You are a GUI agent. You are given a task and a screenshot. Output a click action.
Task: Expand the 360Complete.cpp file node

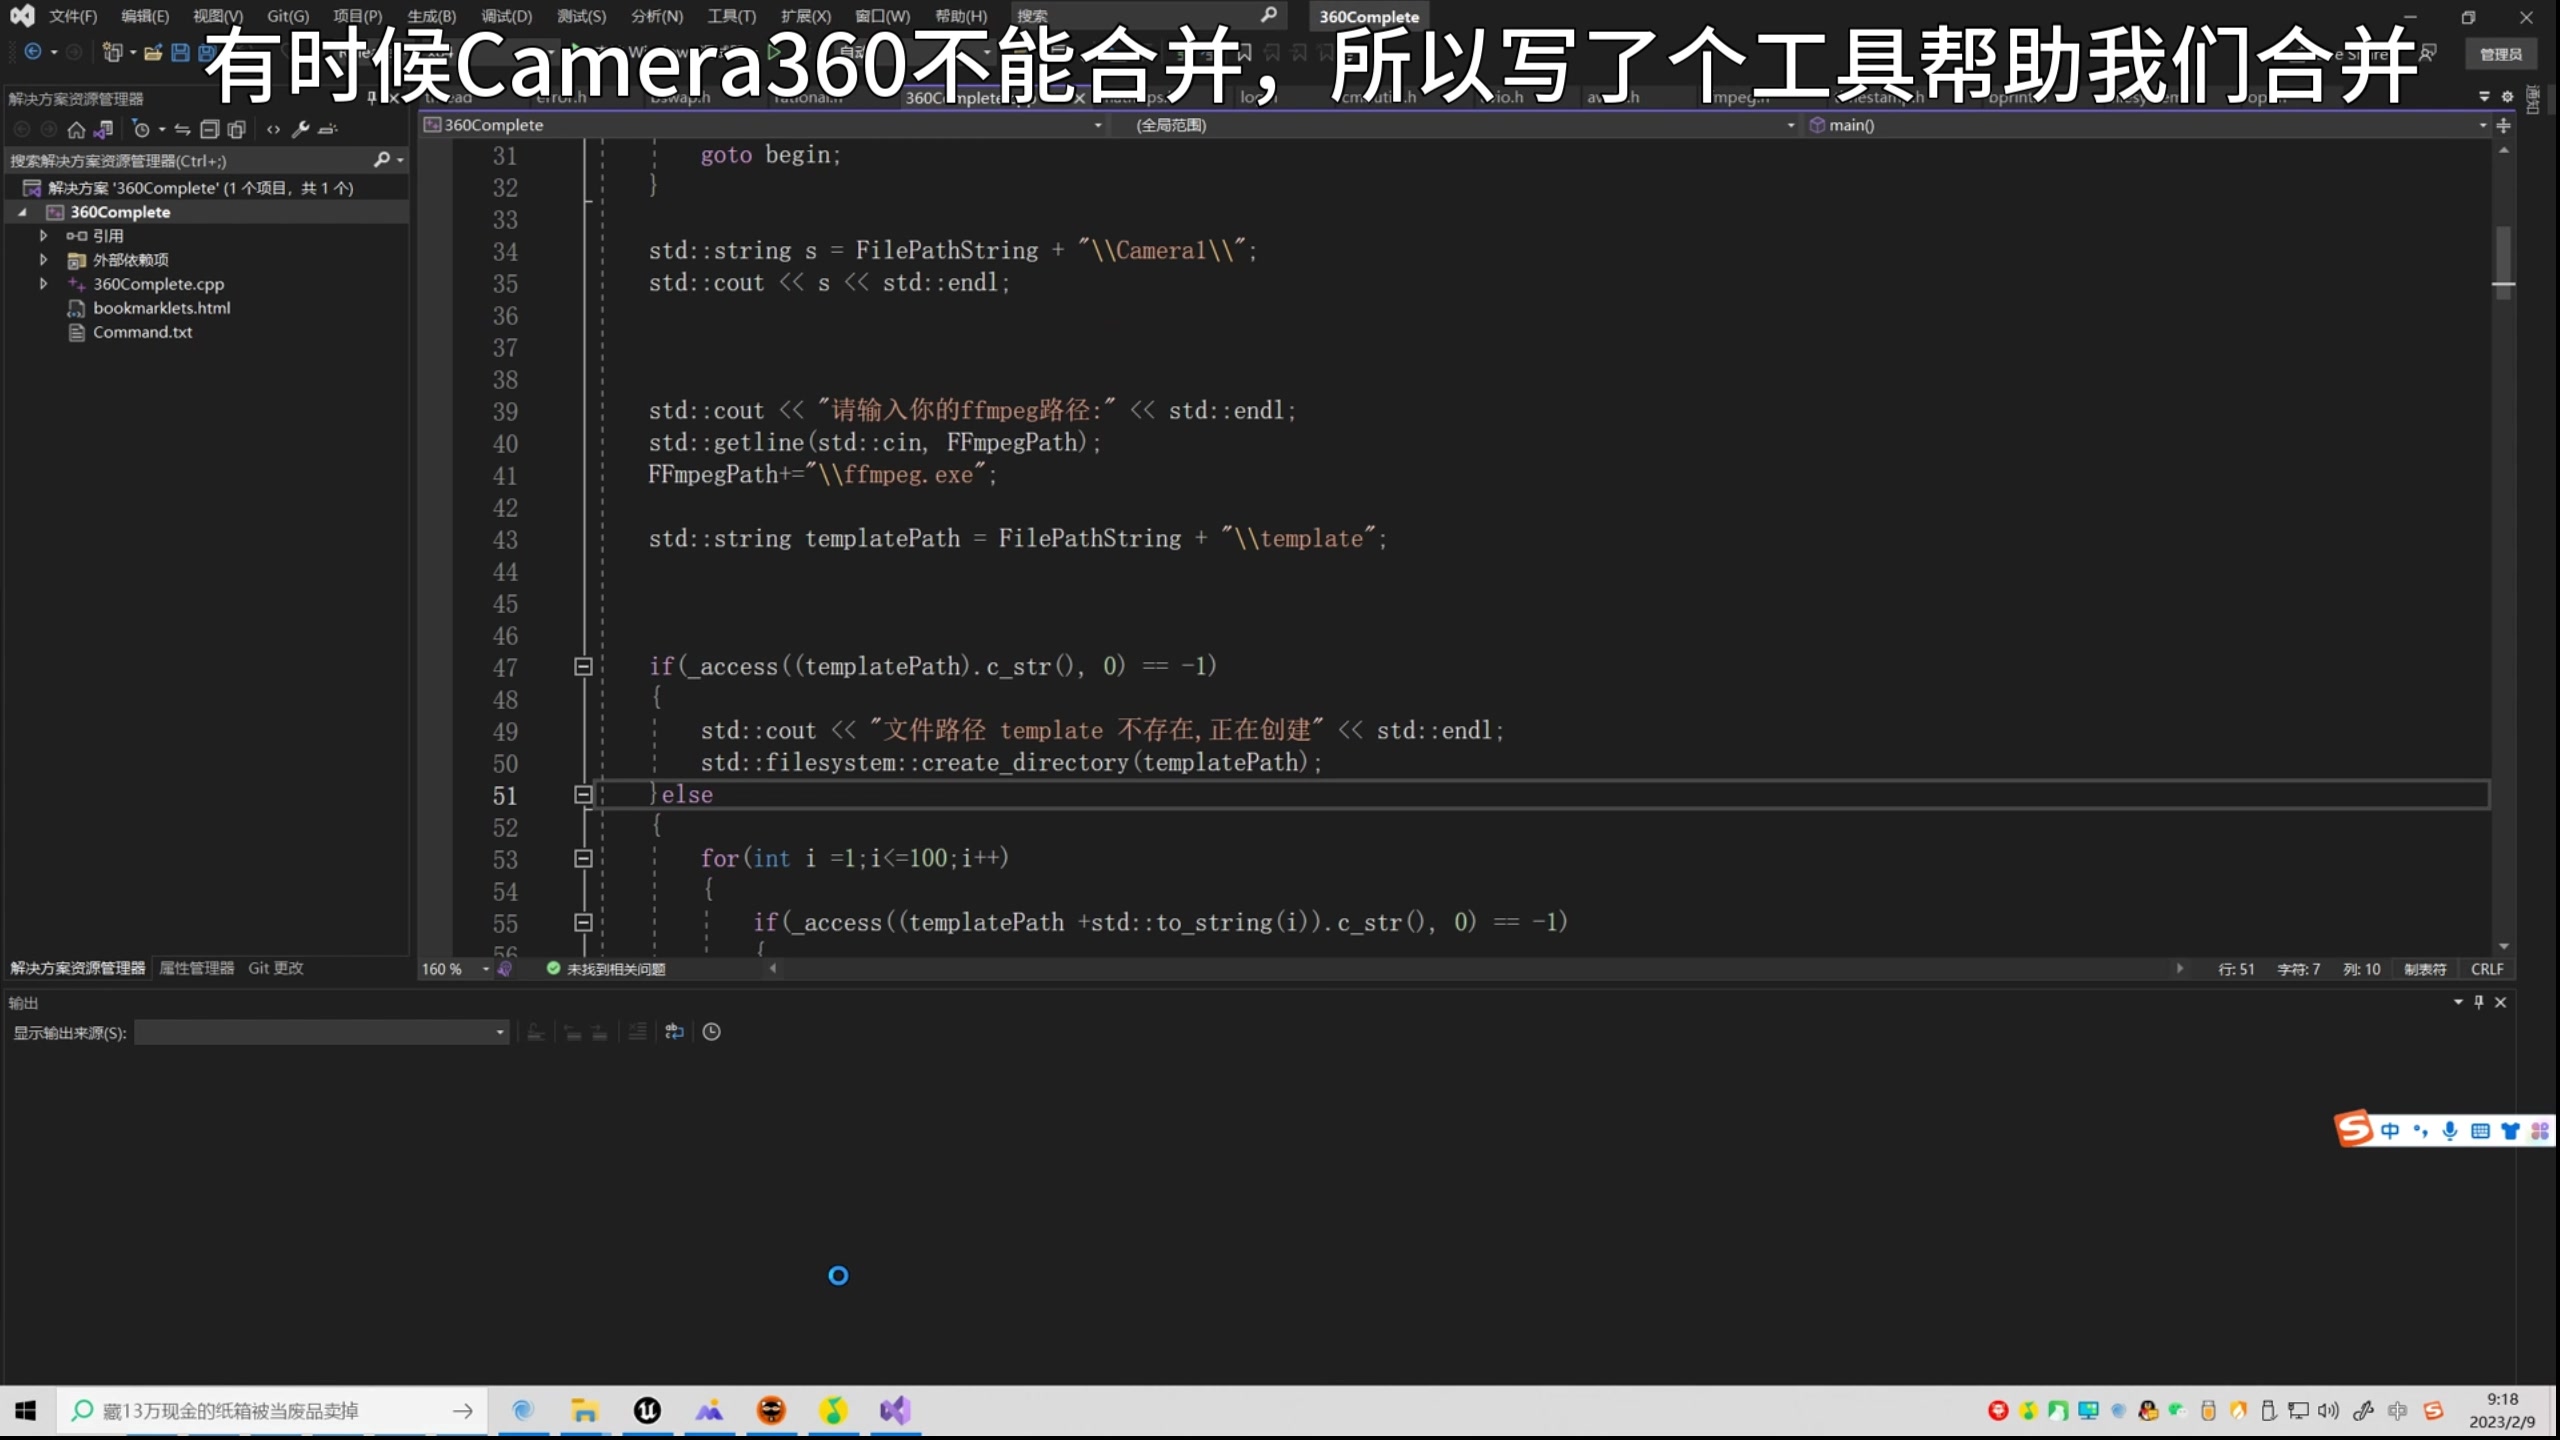(43, 284)
